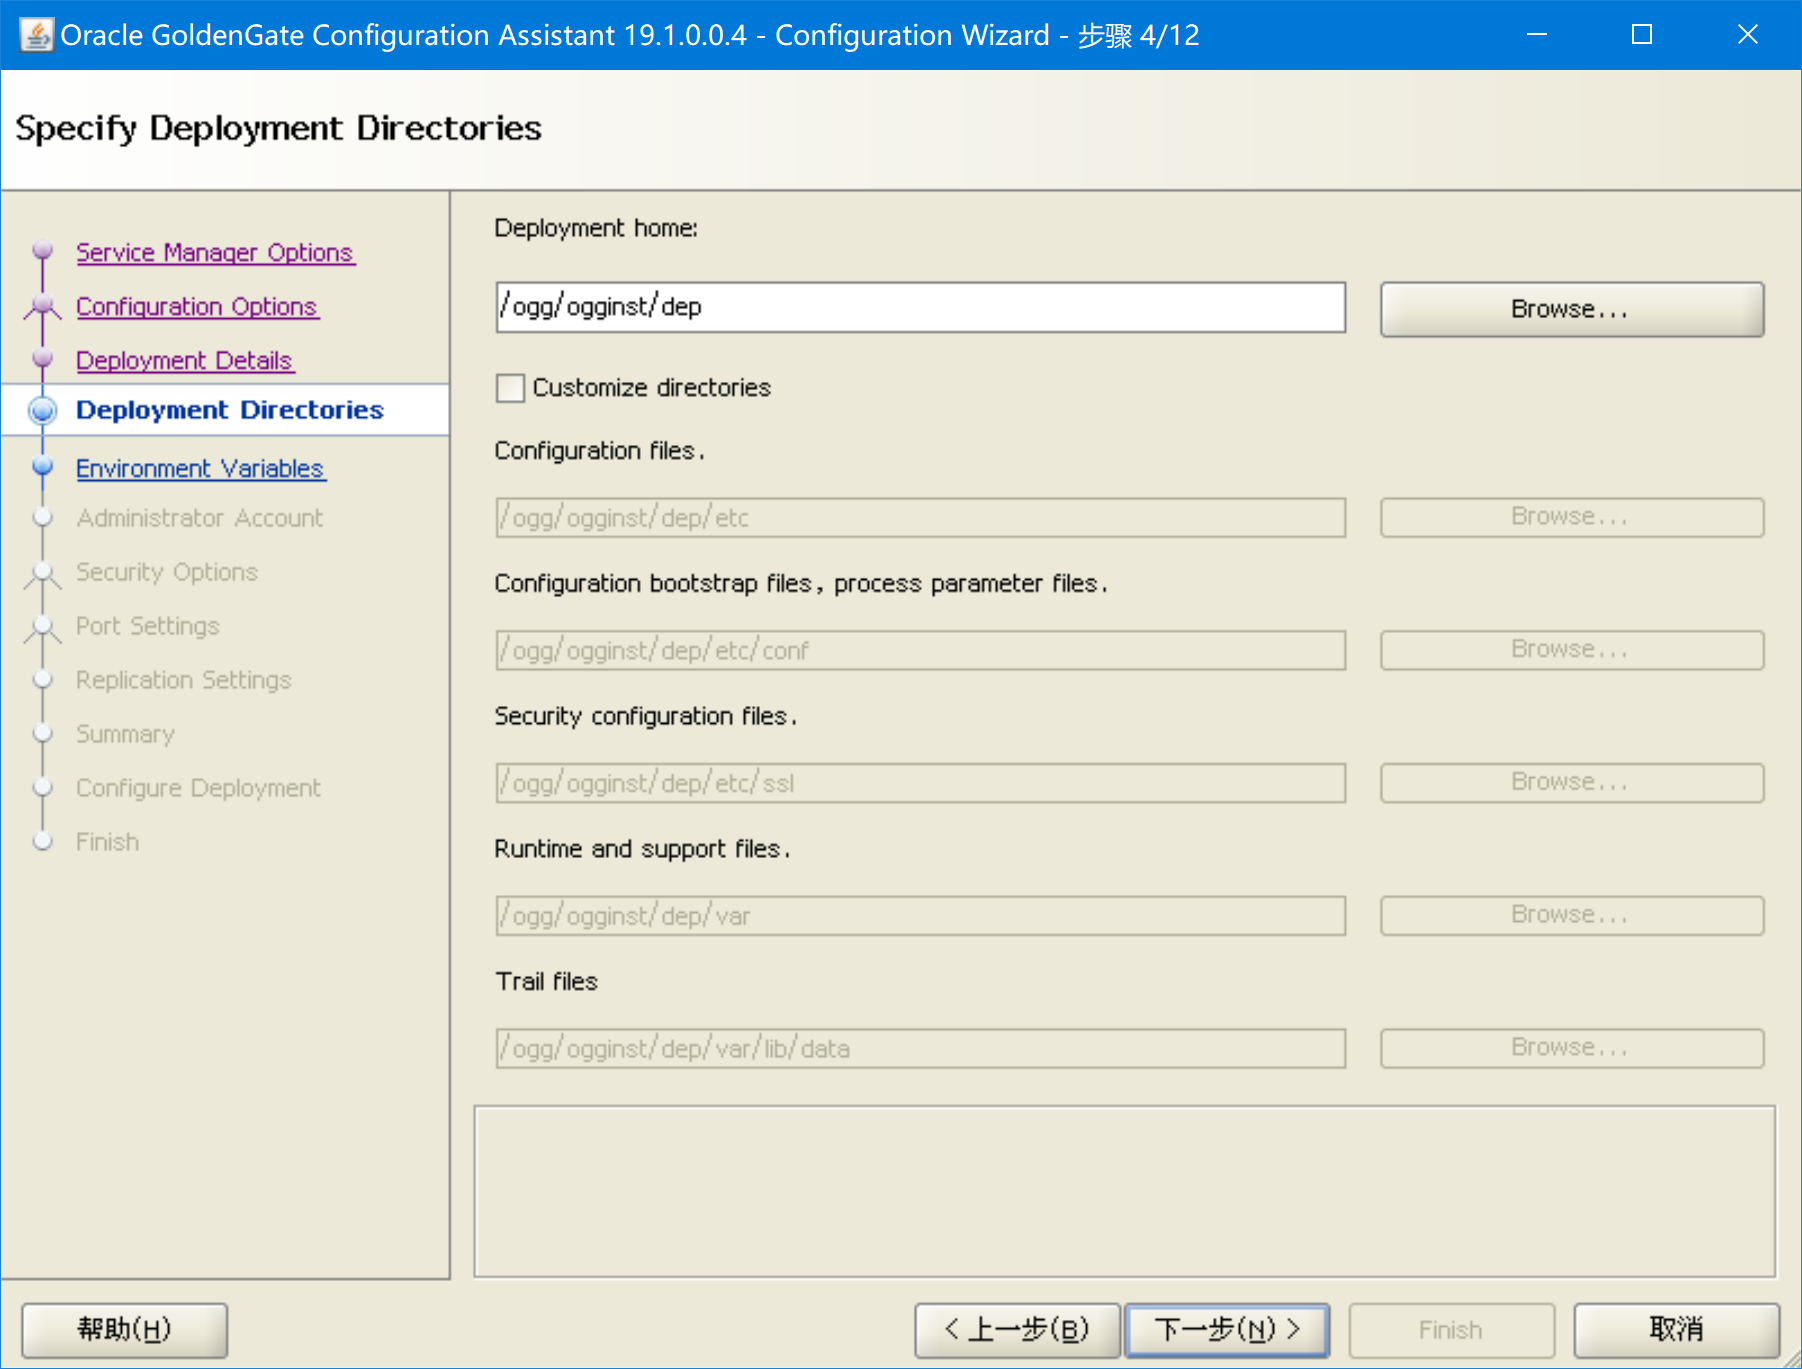Click Browse for Configuration files
1802x1369 pixels.
coord(1571,517)
